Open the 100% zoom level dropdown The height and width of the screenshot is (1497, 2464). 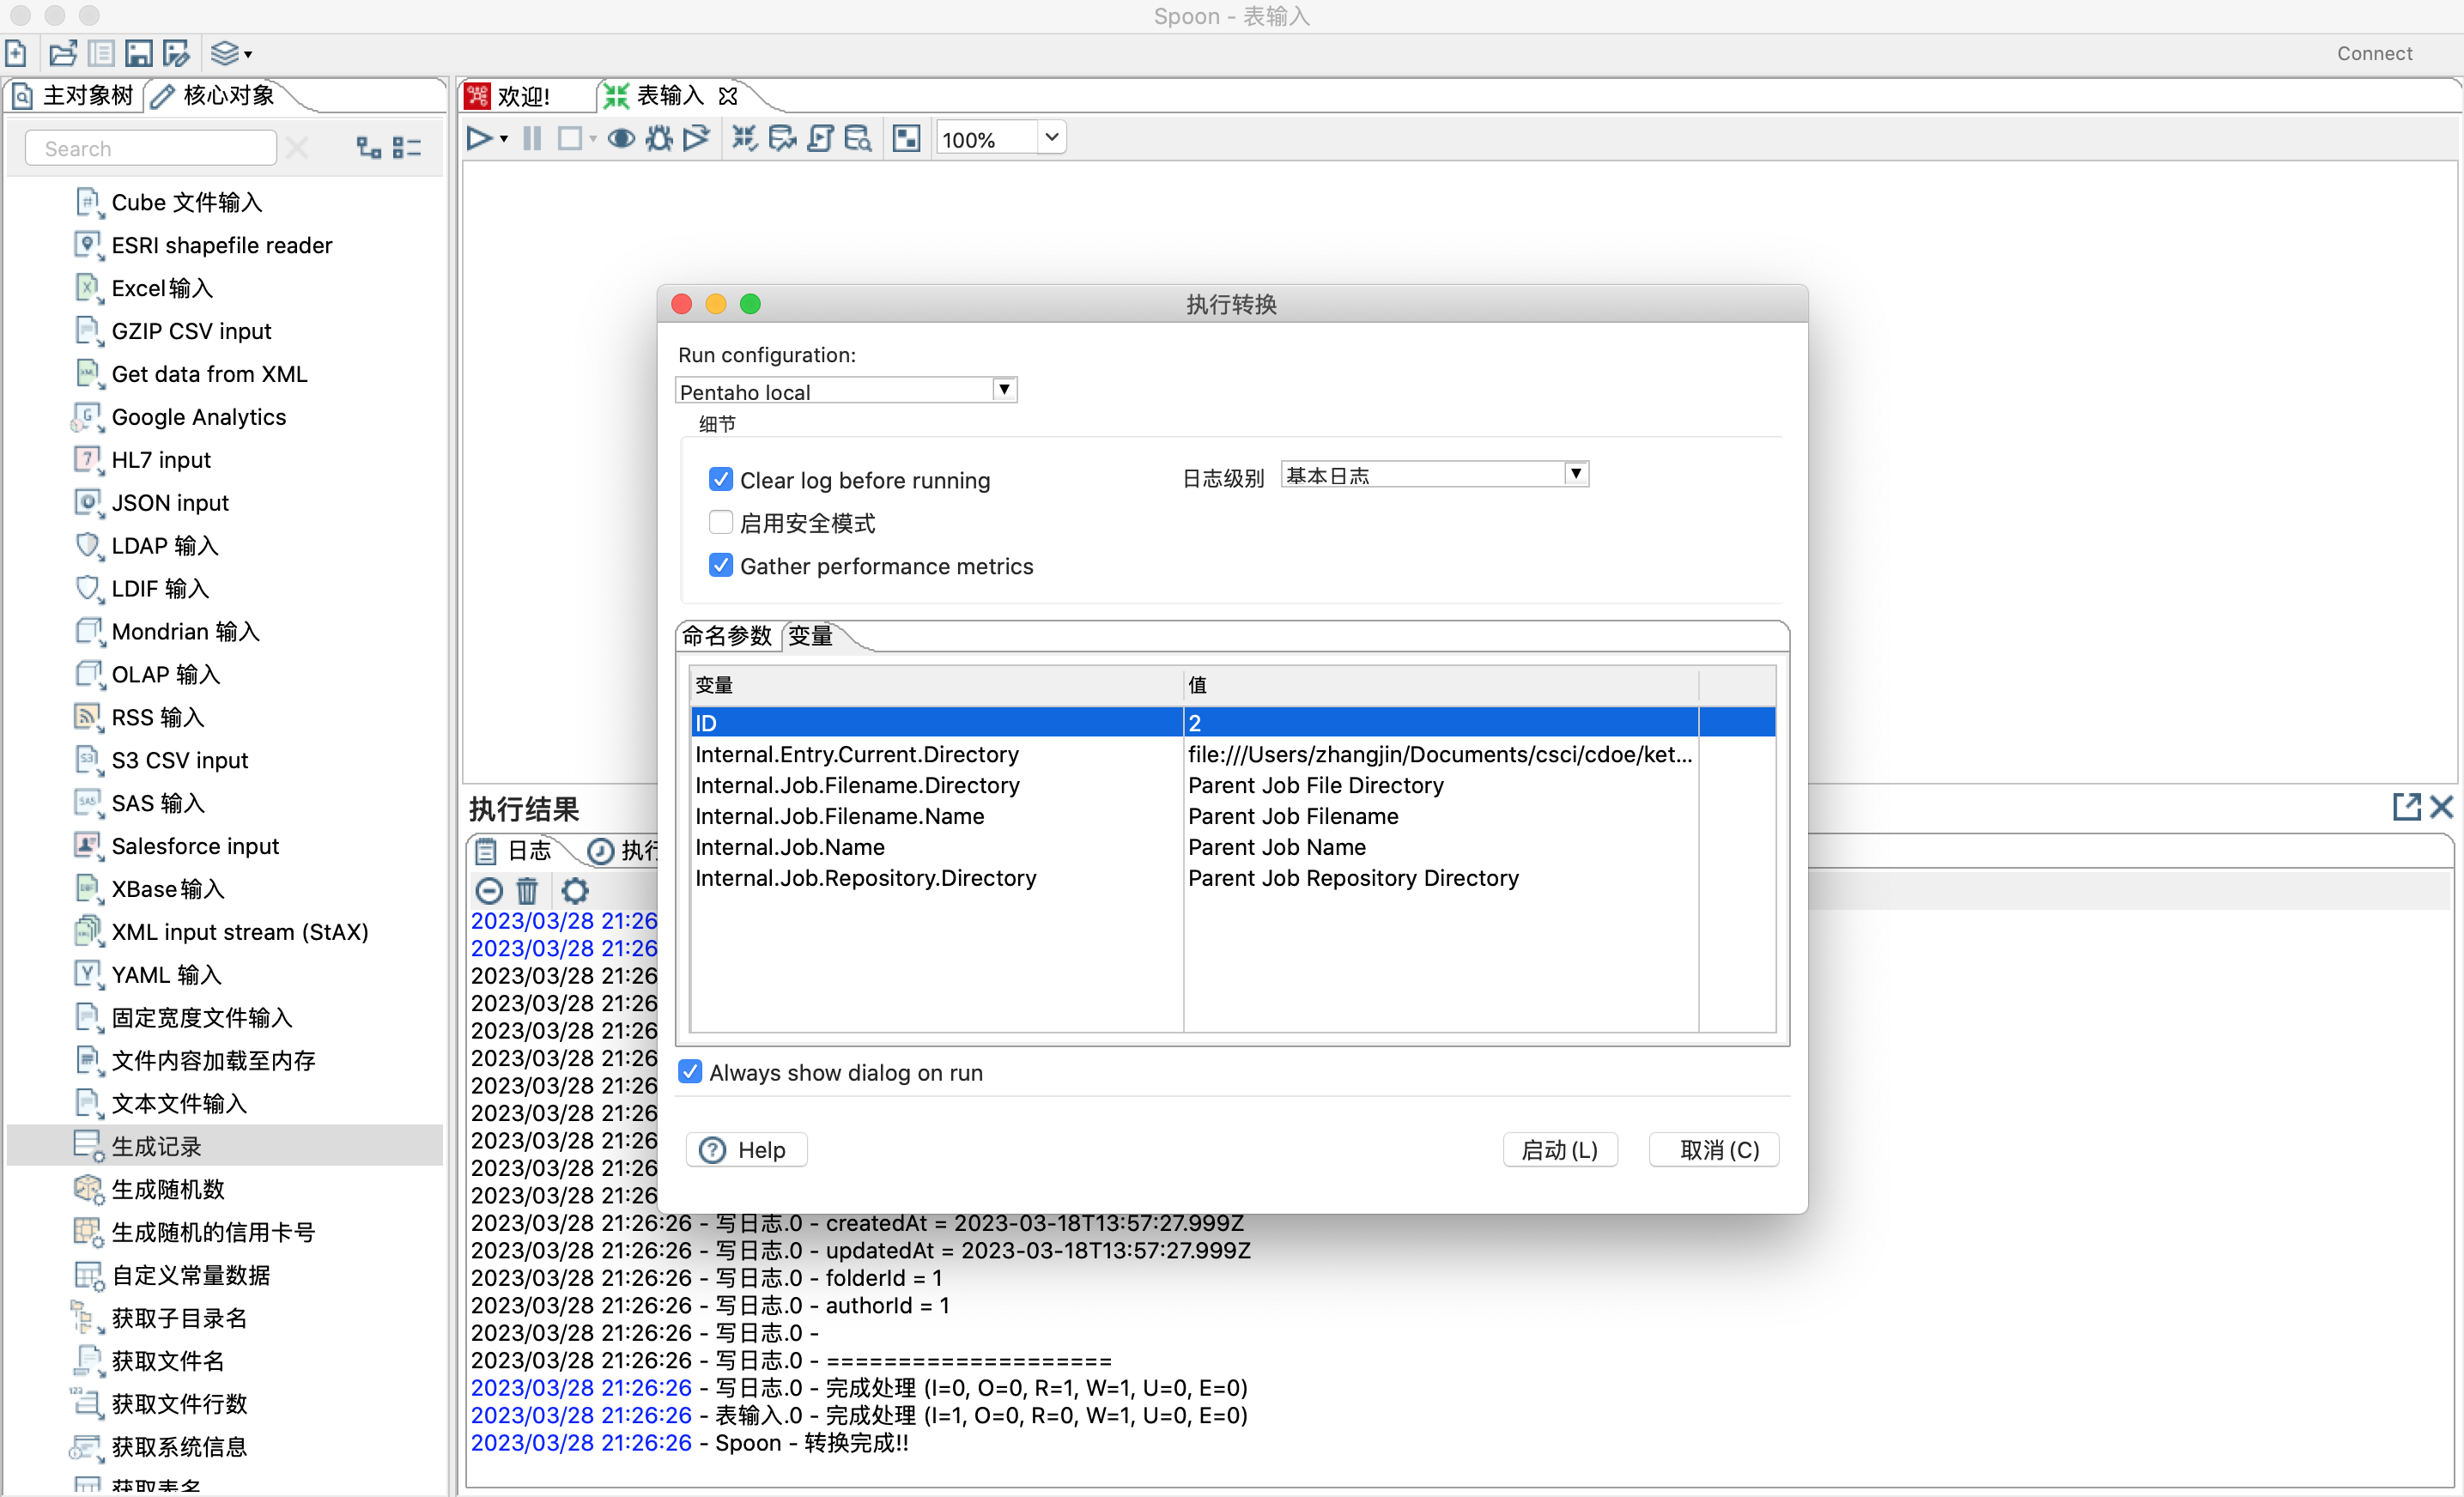tap(1051, 138)
